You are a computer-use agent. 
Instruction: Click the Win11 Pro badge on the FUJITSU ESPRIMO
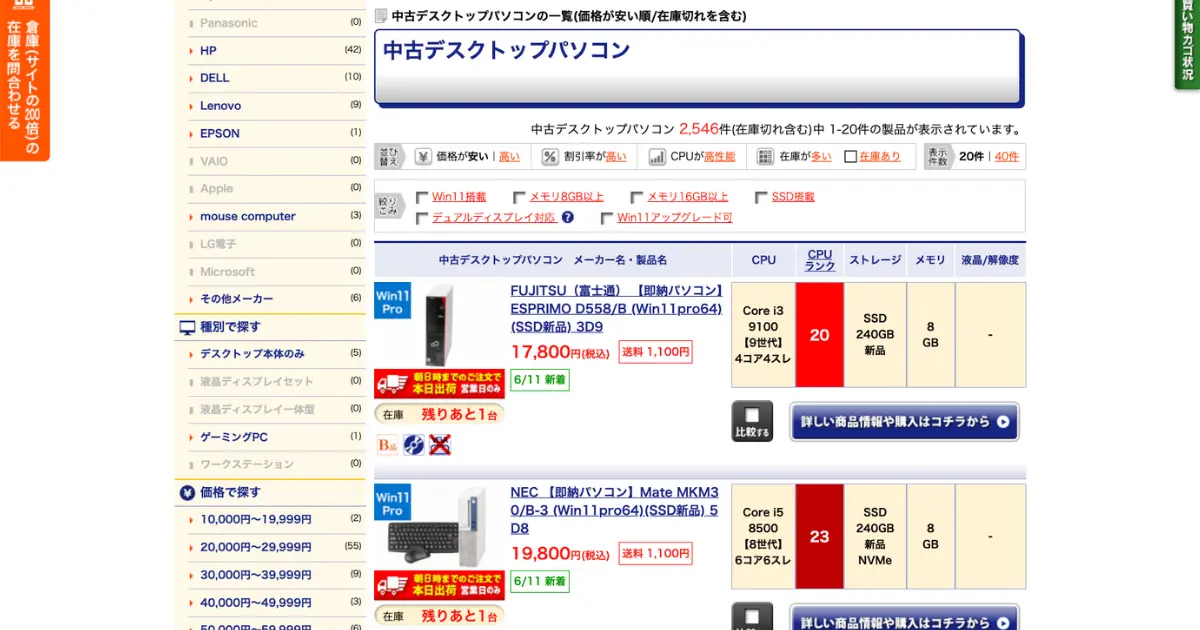[x=392, y=301]
